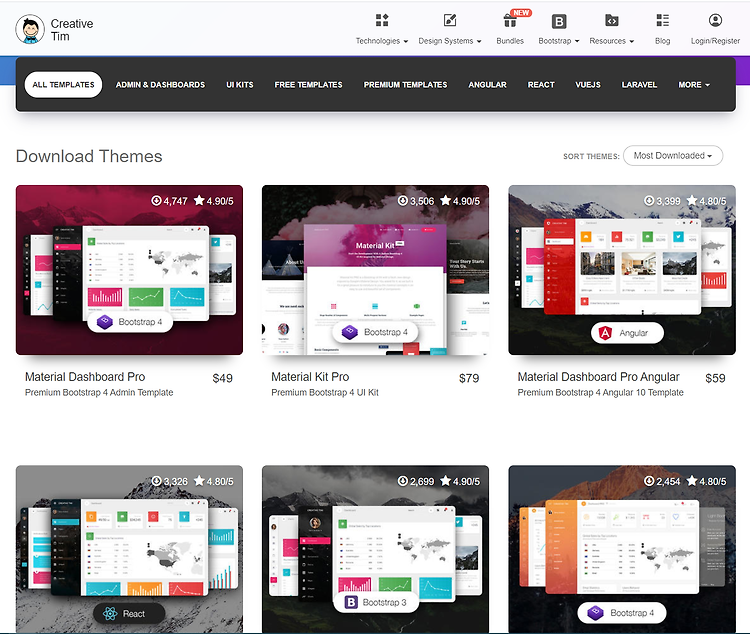Click Bootstrap 4 cube icon on orange dashboard card
Image resolution: width=750 pixels, height=634 pixels.
pos(596,612)
